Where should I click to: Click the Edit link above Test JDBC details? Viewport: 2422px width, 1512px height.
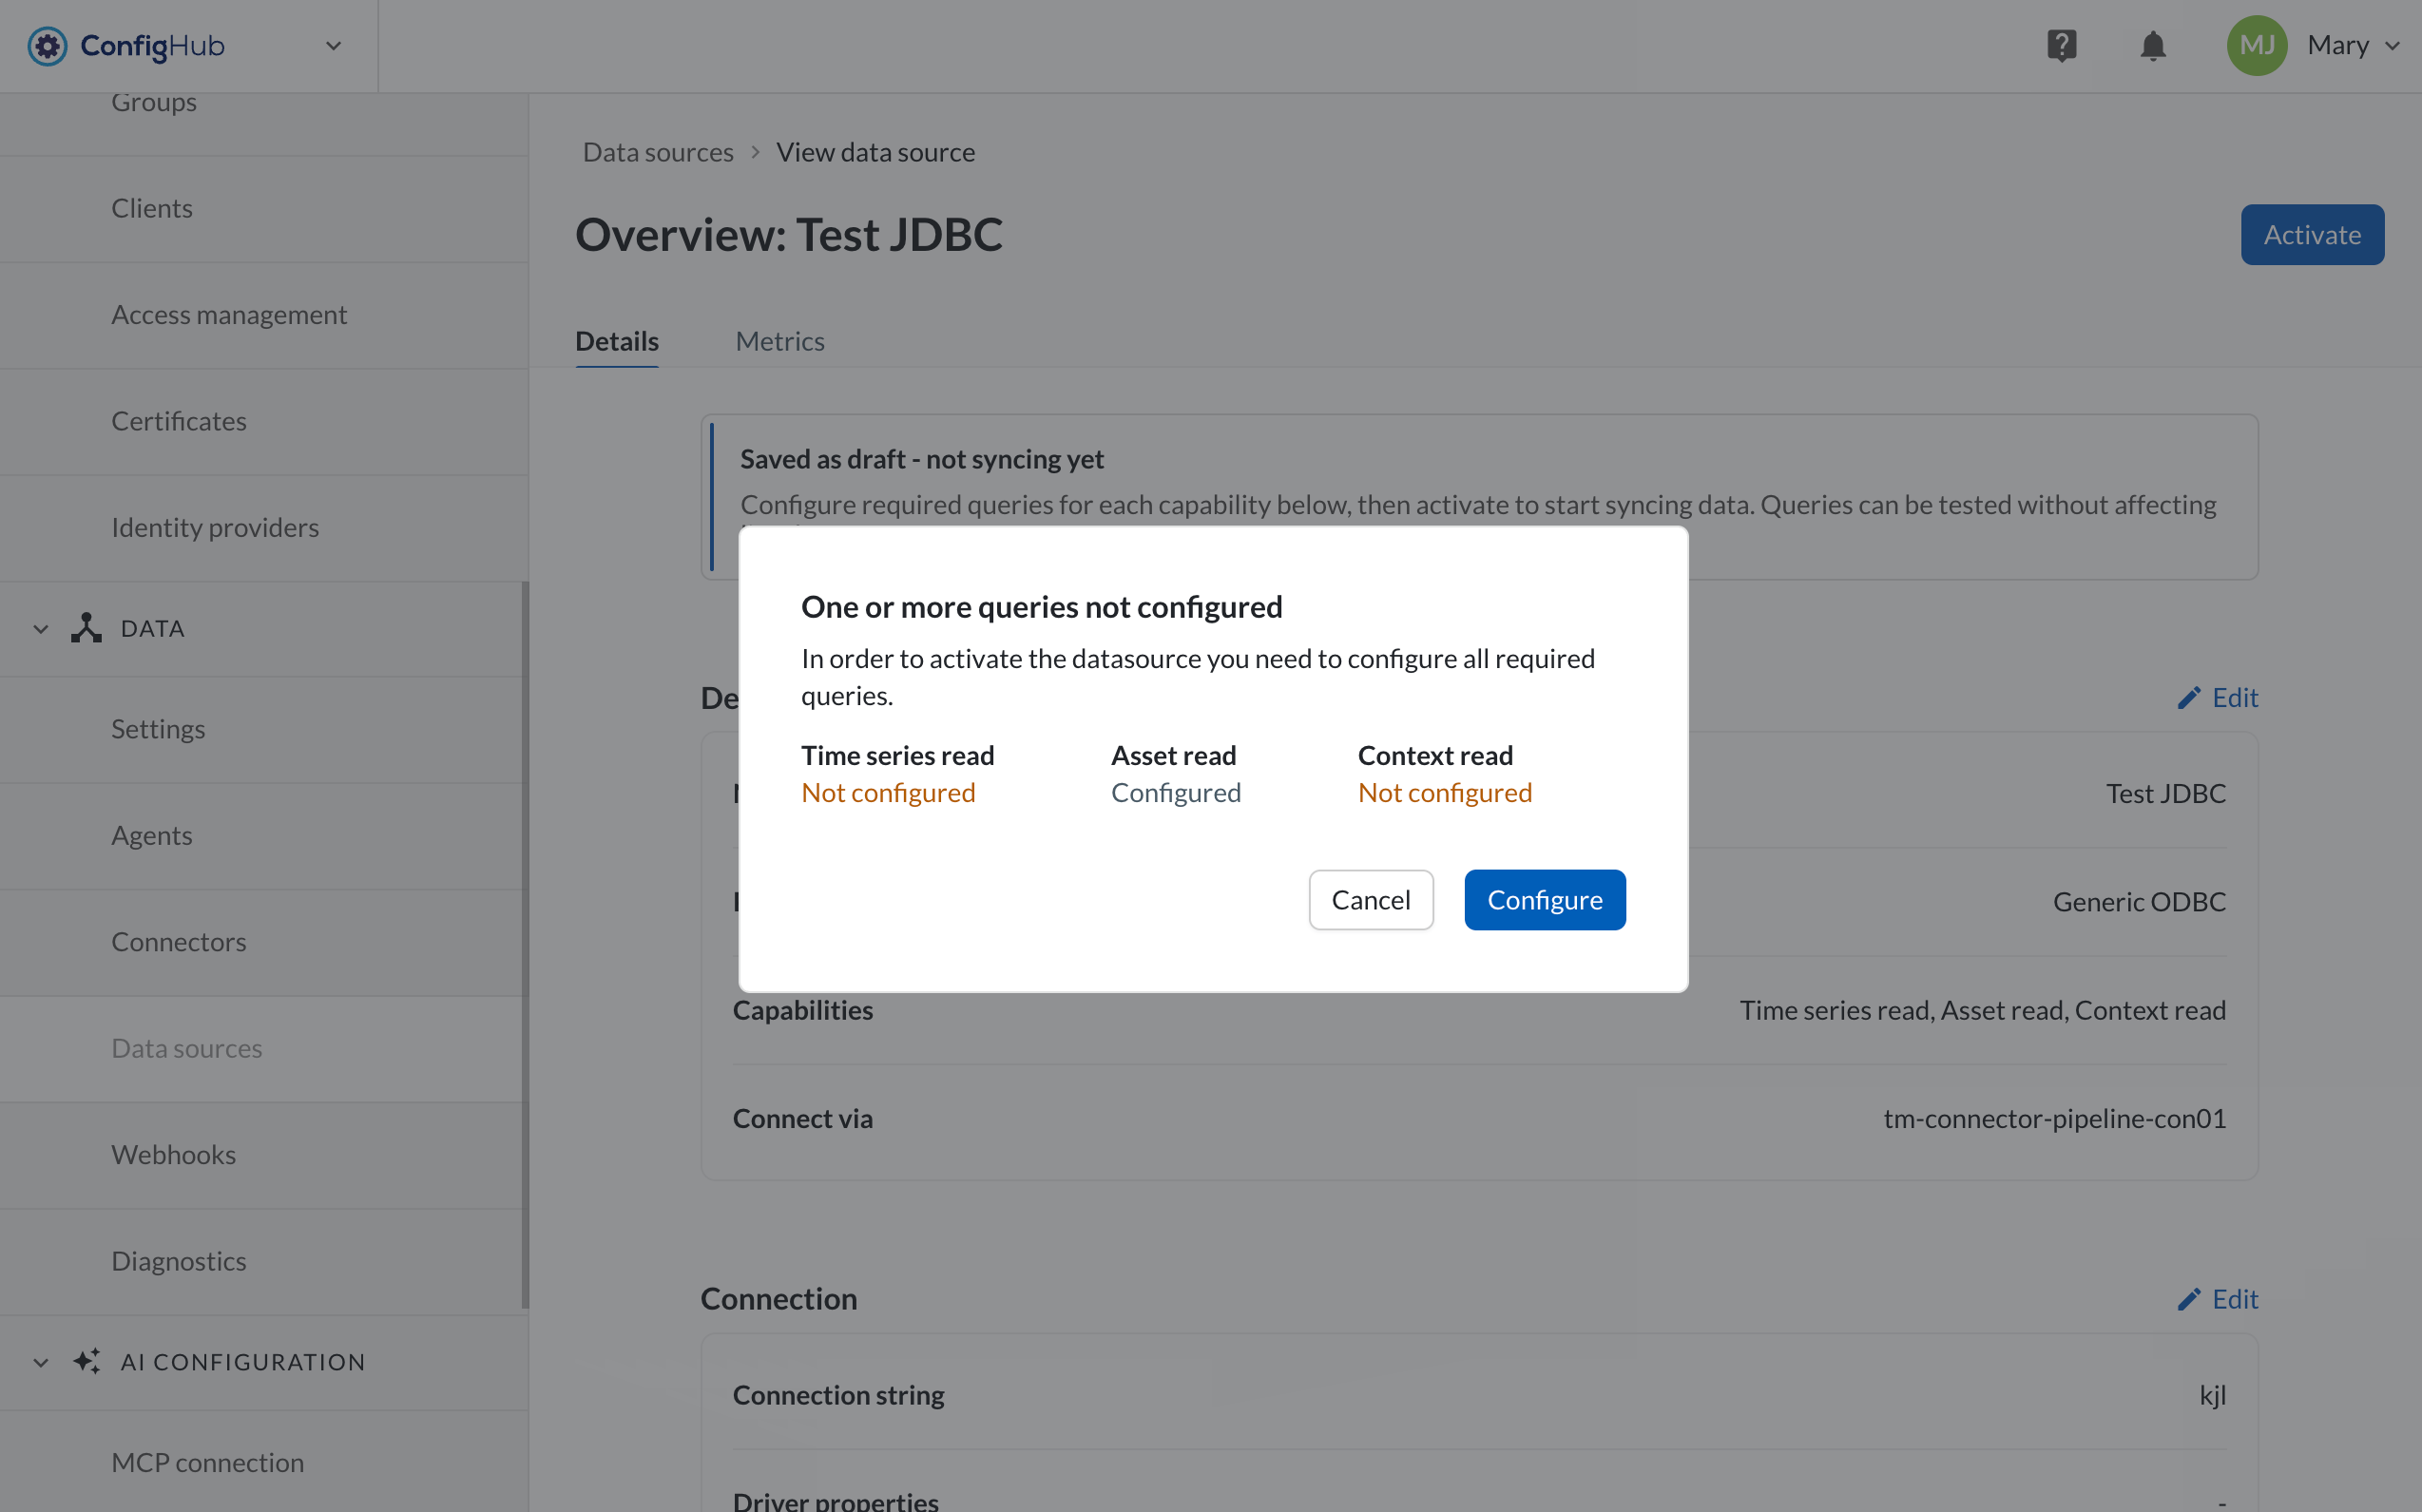2217,697
